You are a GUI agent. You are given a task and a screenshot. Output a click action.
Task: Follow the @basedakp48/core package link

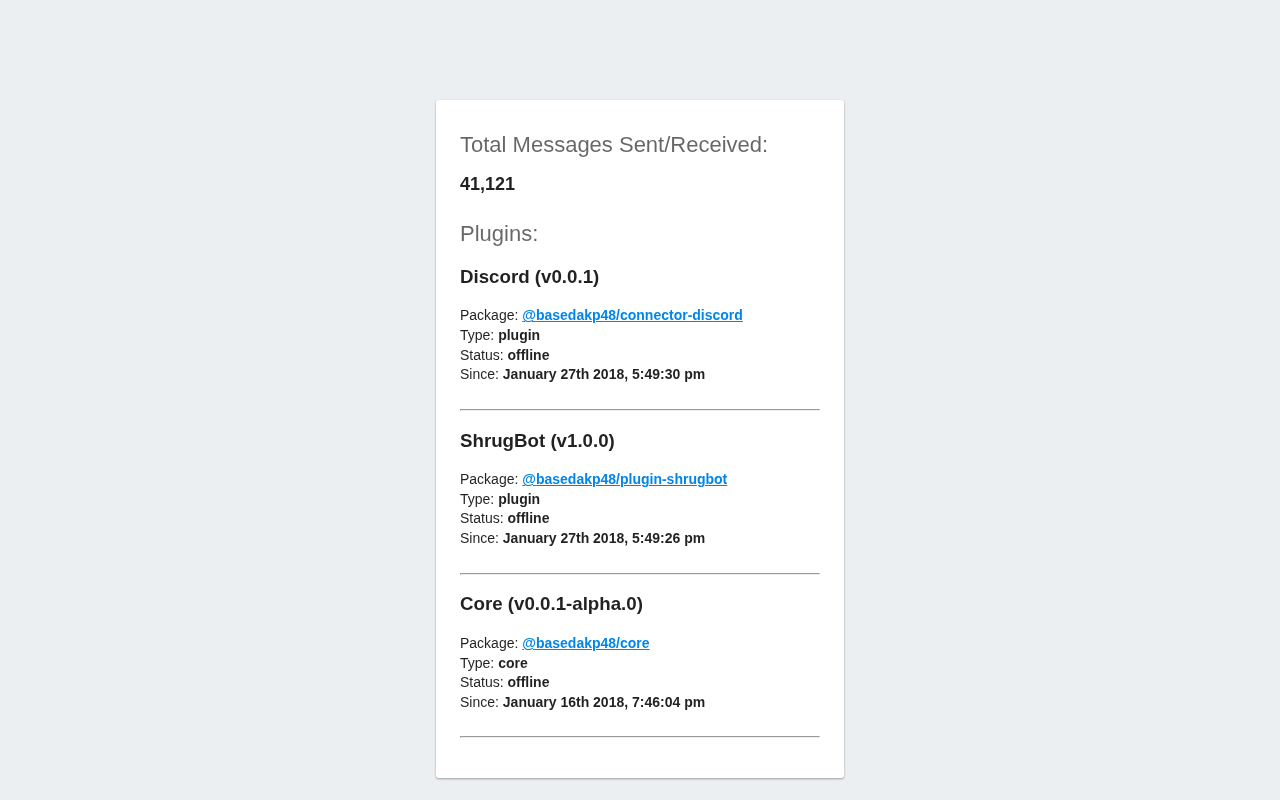click(585, 643)
